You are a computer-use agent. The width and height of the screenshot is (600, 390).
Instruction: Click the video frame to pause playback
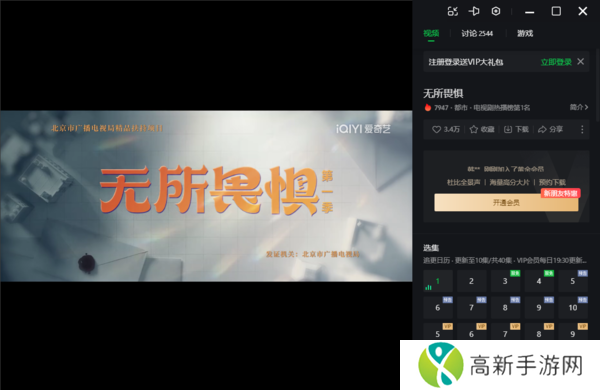[206, 196]
